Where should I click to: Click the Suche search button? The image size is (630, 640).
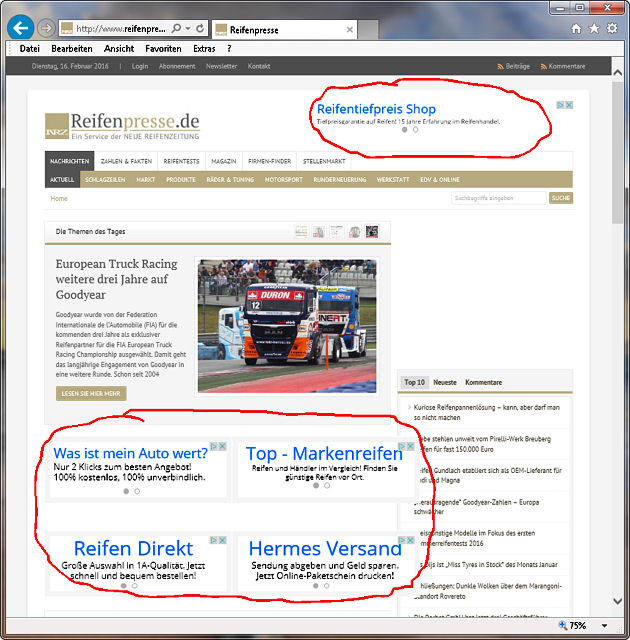(561, 198)
